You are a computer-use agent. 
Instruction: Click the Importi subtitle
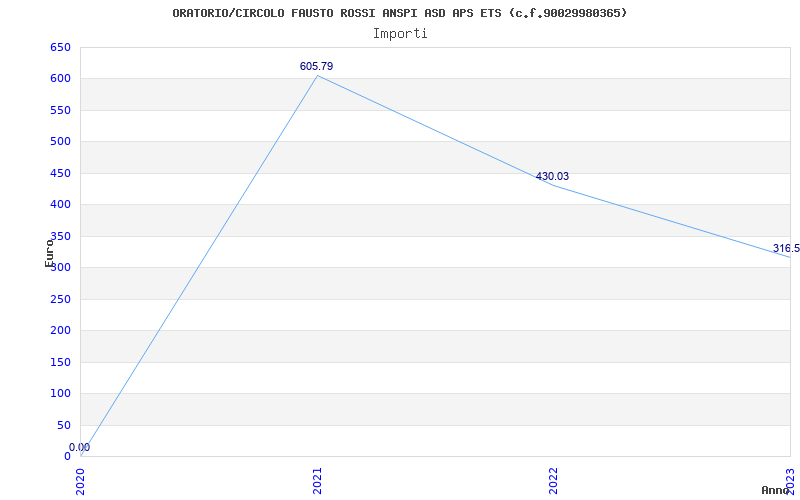coord(399,34)
